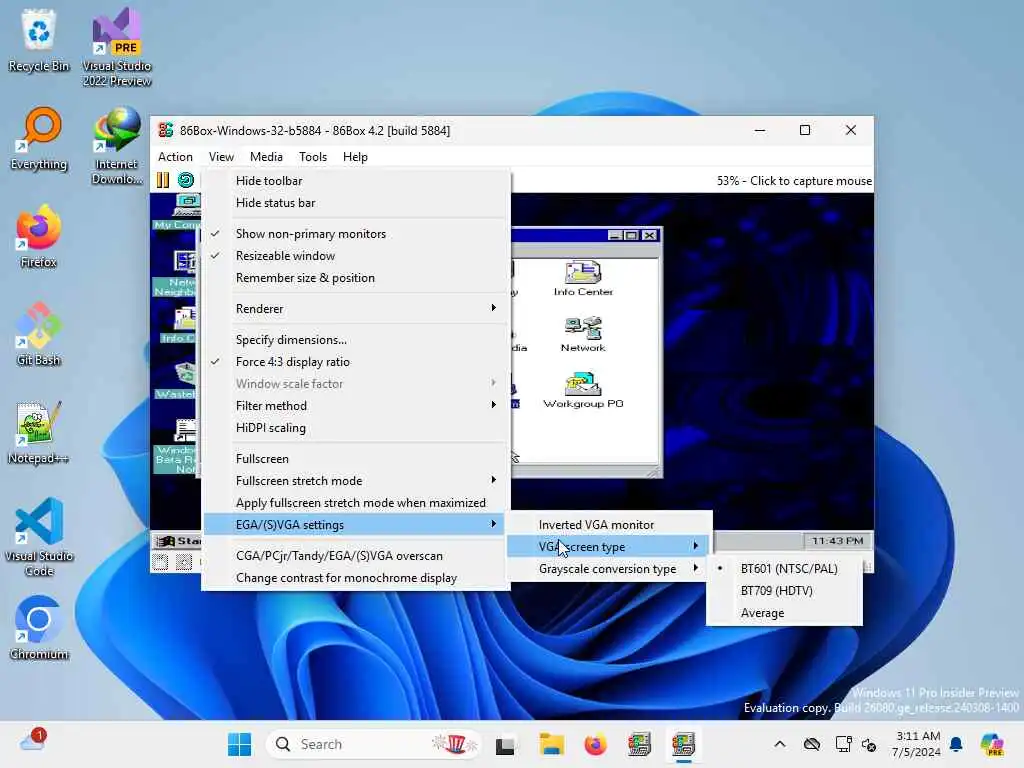Click the weather widget cloud icon
The width and height of the screenshot is (1024, 768).
(x=33, y=741)
